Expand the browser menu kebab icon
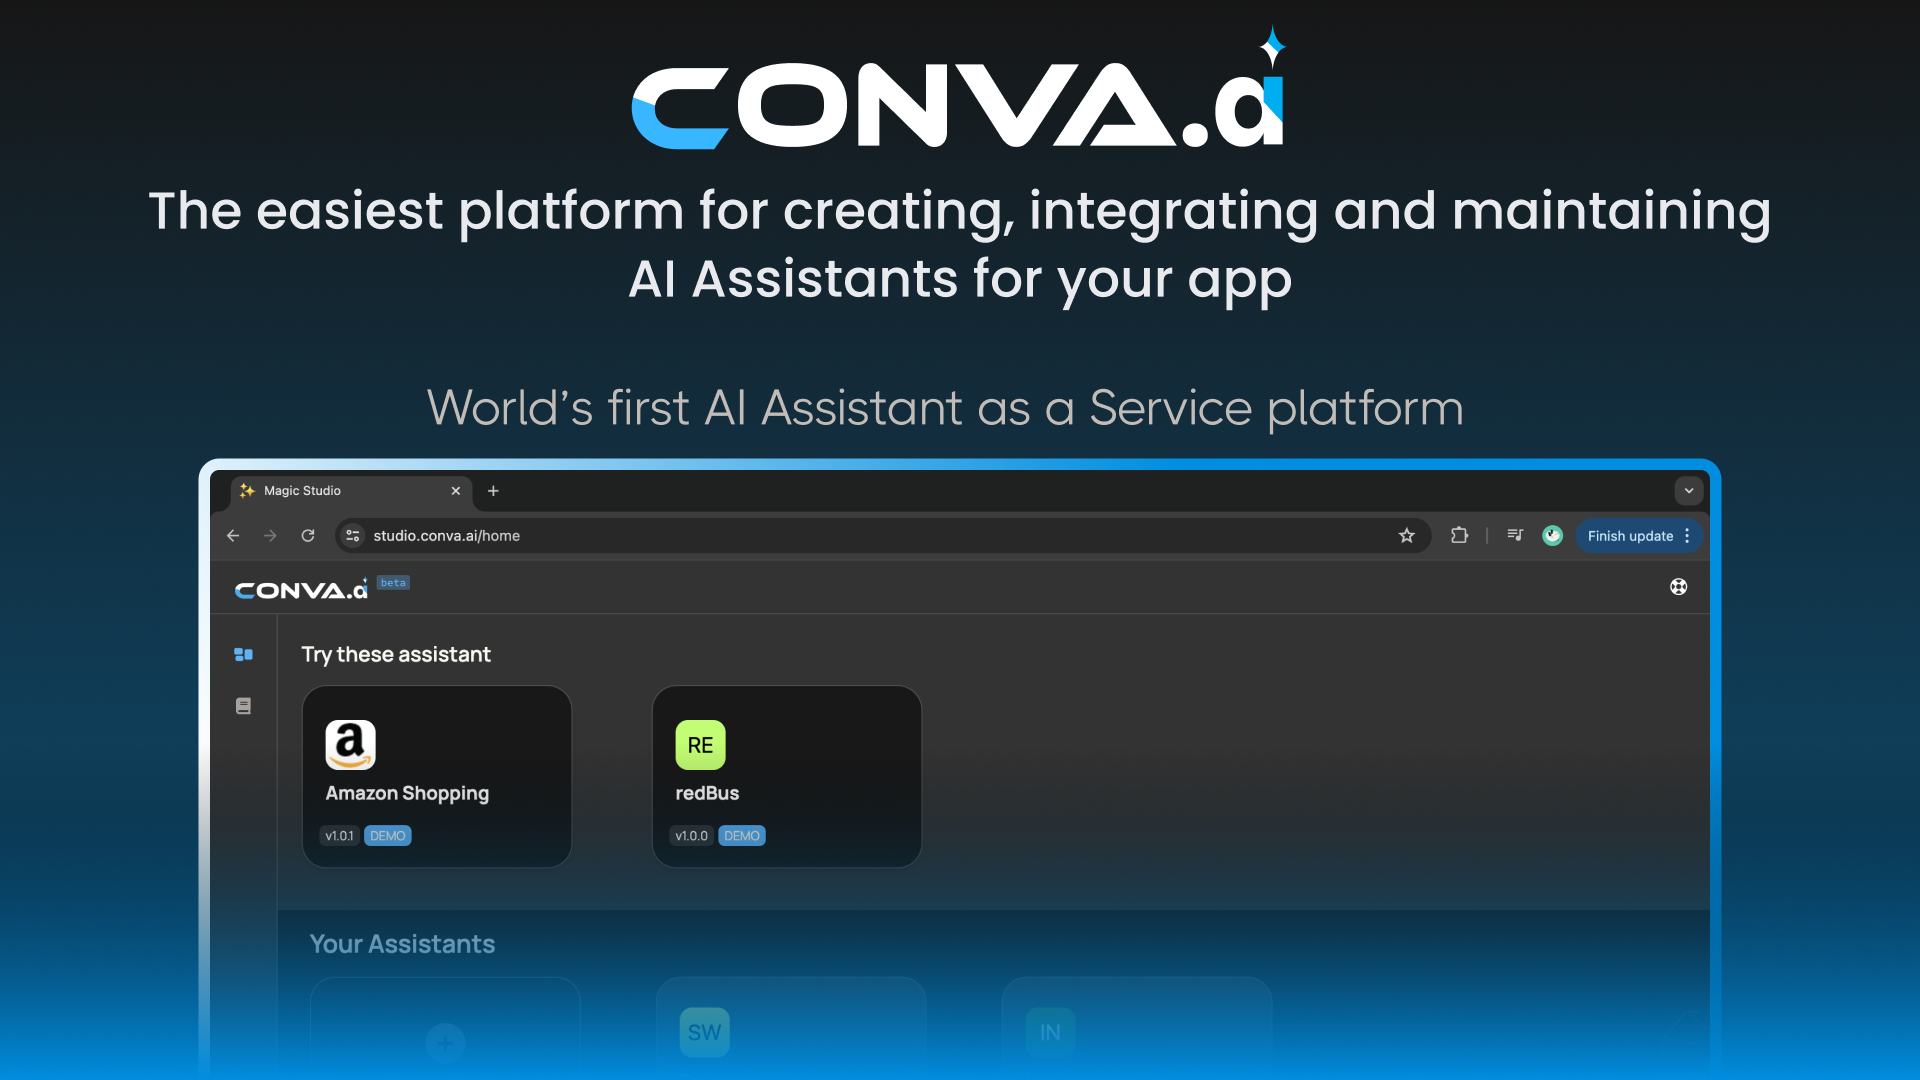 (1688, 535)
